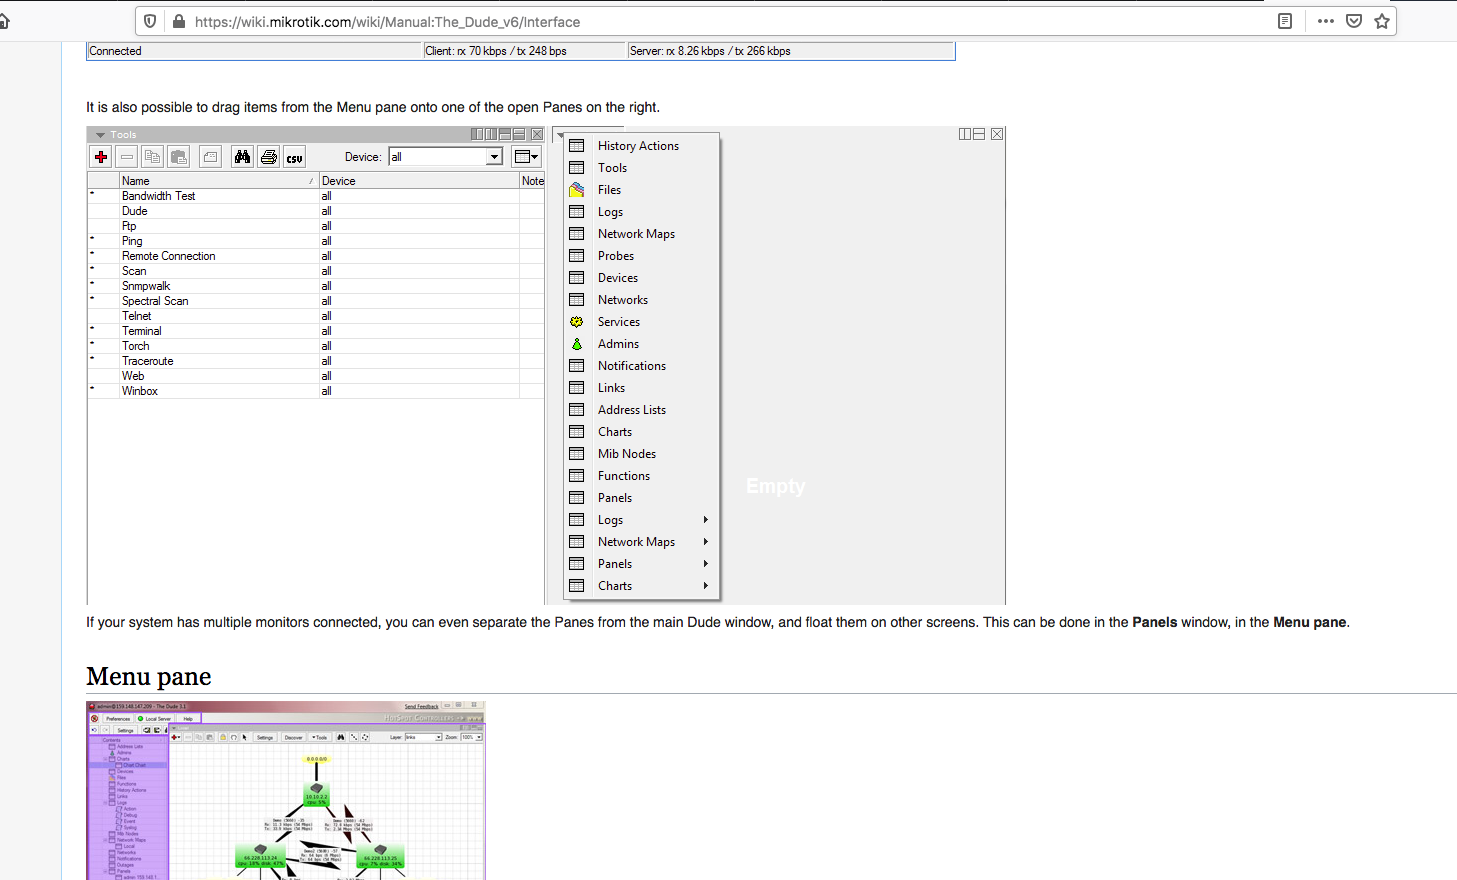Viewport: 1457px width, 880px height.
Task: Choose Functions in the pane menu
Action: pos(642,476)
